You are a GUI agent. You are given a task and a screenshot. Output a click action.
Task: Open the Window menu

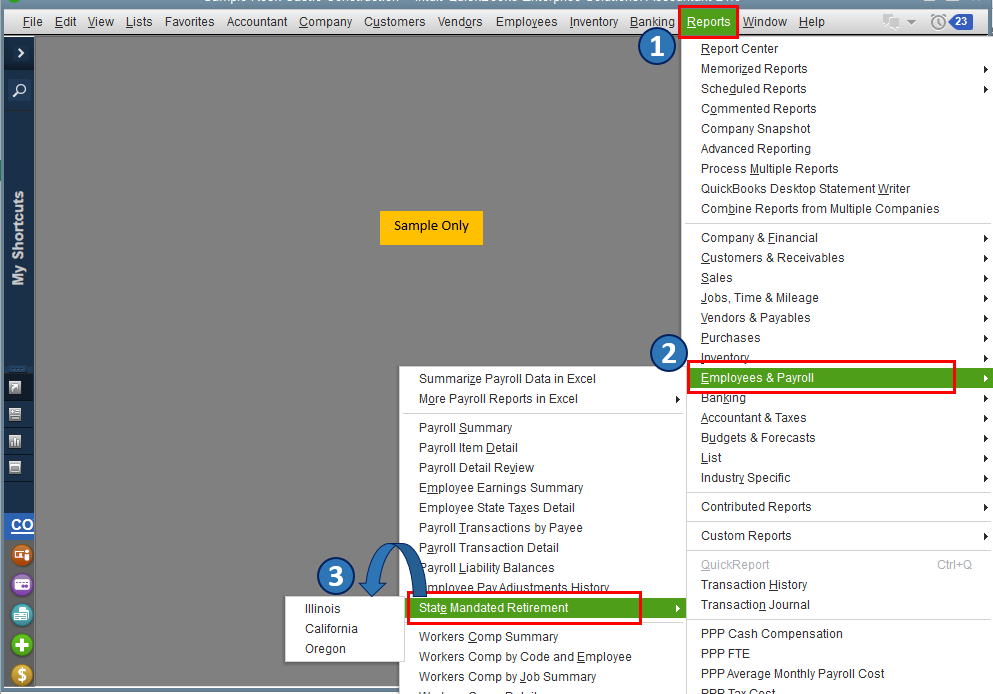pyautogui.click(x=764, y=22)
